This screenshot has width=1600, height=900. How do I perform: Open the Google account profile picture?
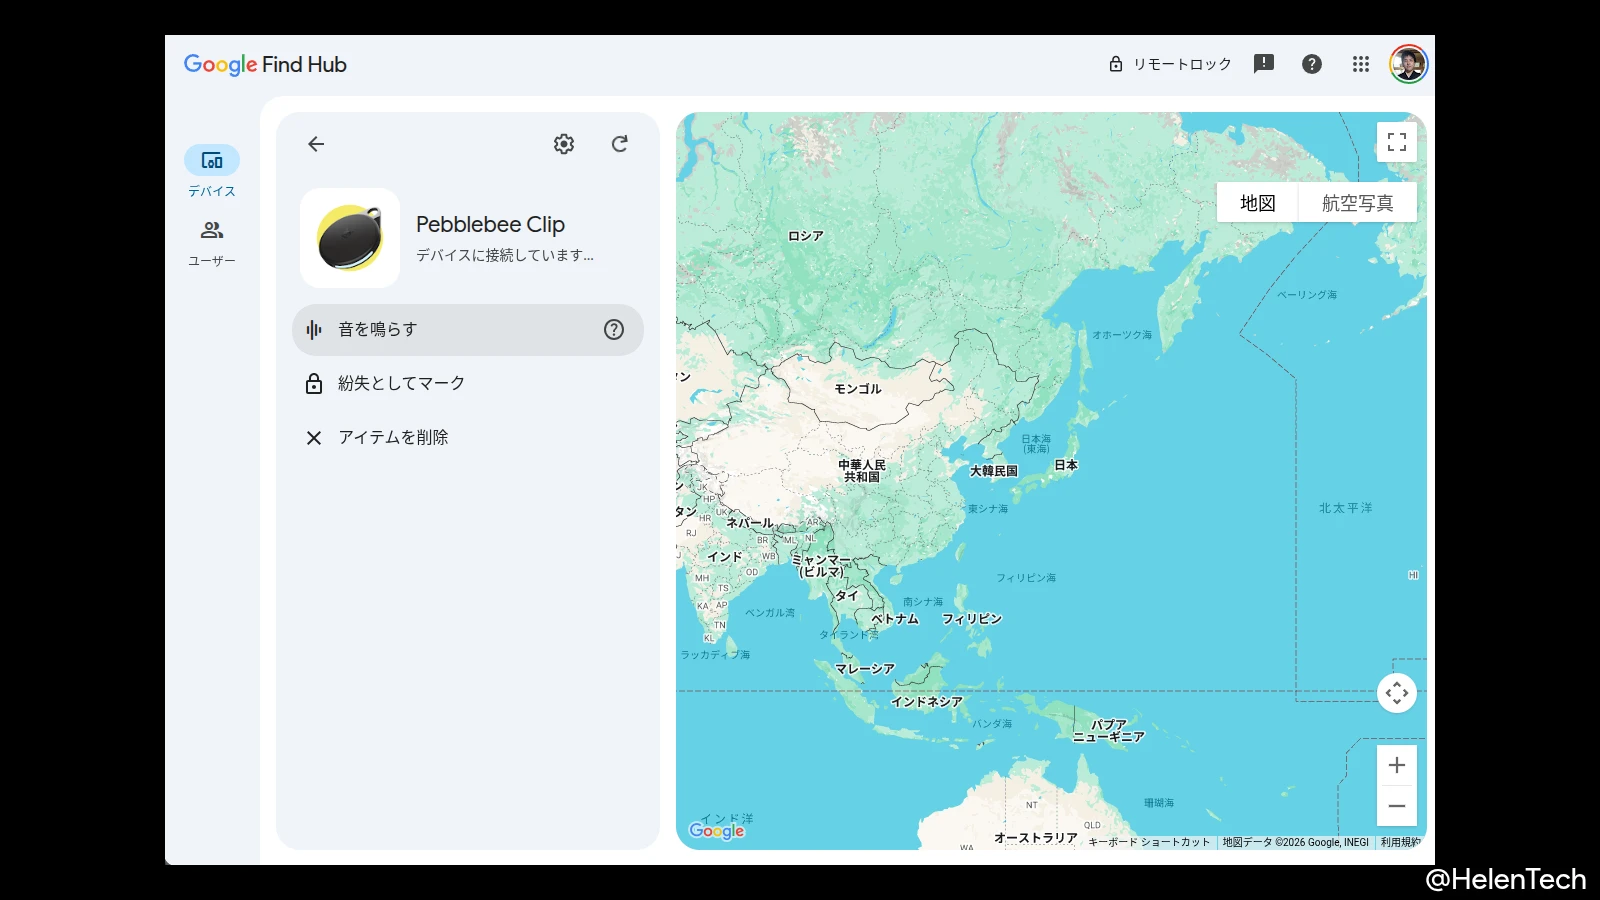coord(1408,64)
